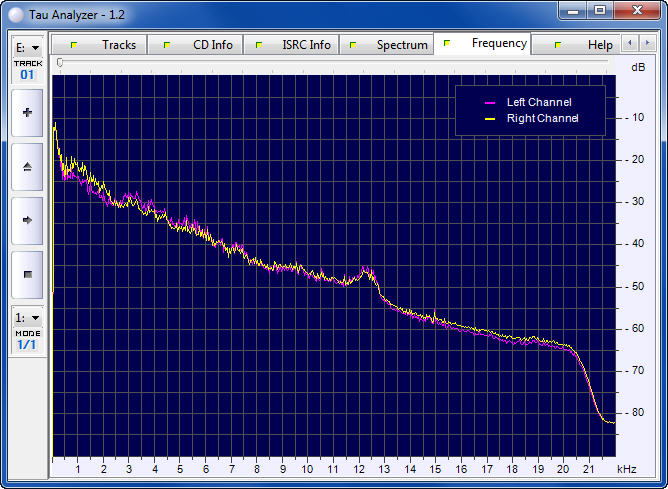The height and width of the screenshot is (489, 668).
Task: Click the track number 01 display
Action: pyautogui.click(x=27, y=75)
